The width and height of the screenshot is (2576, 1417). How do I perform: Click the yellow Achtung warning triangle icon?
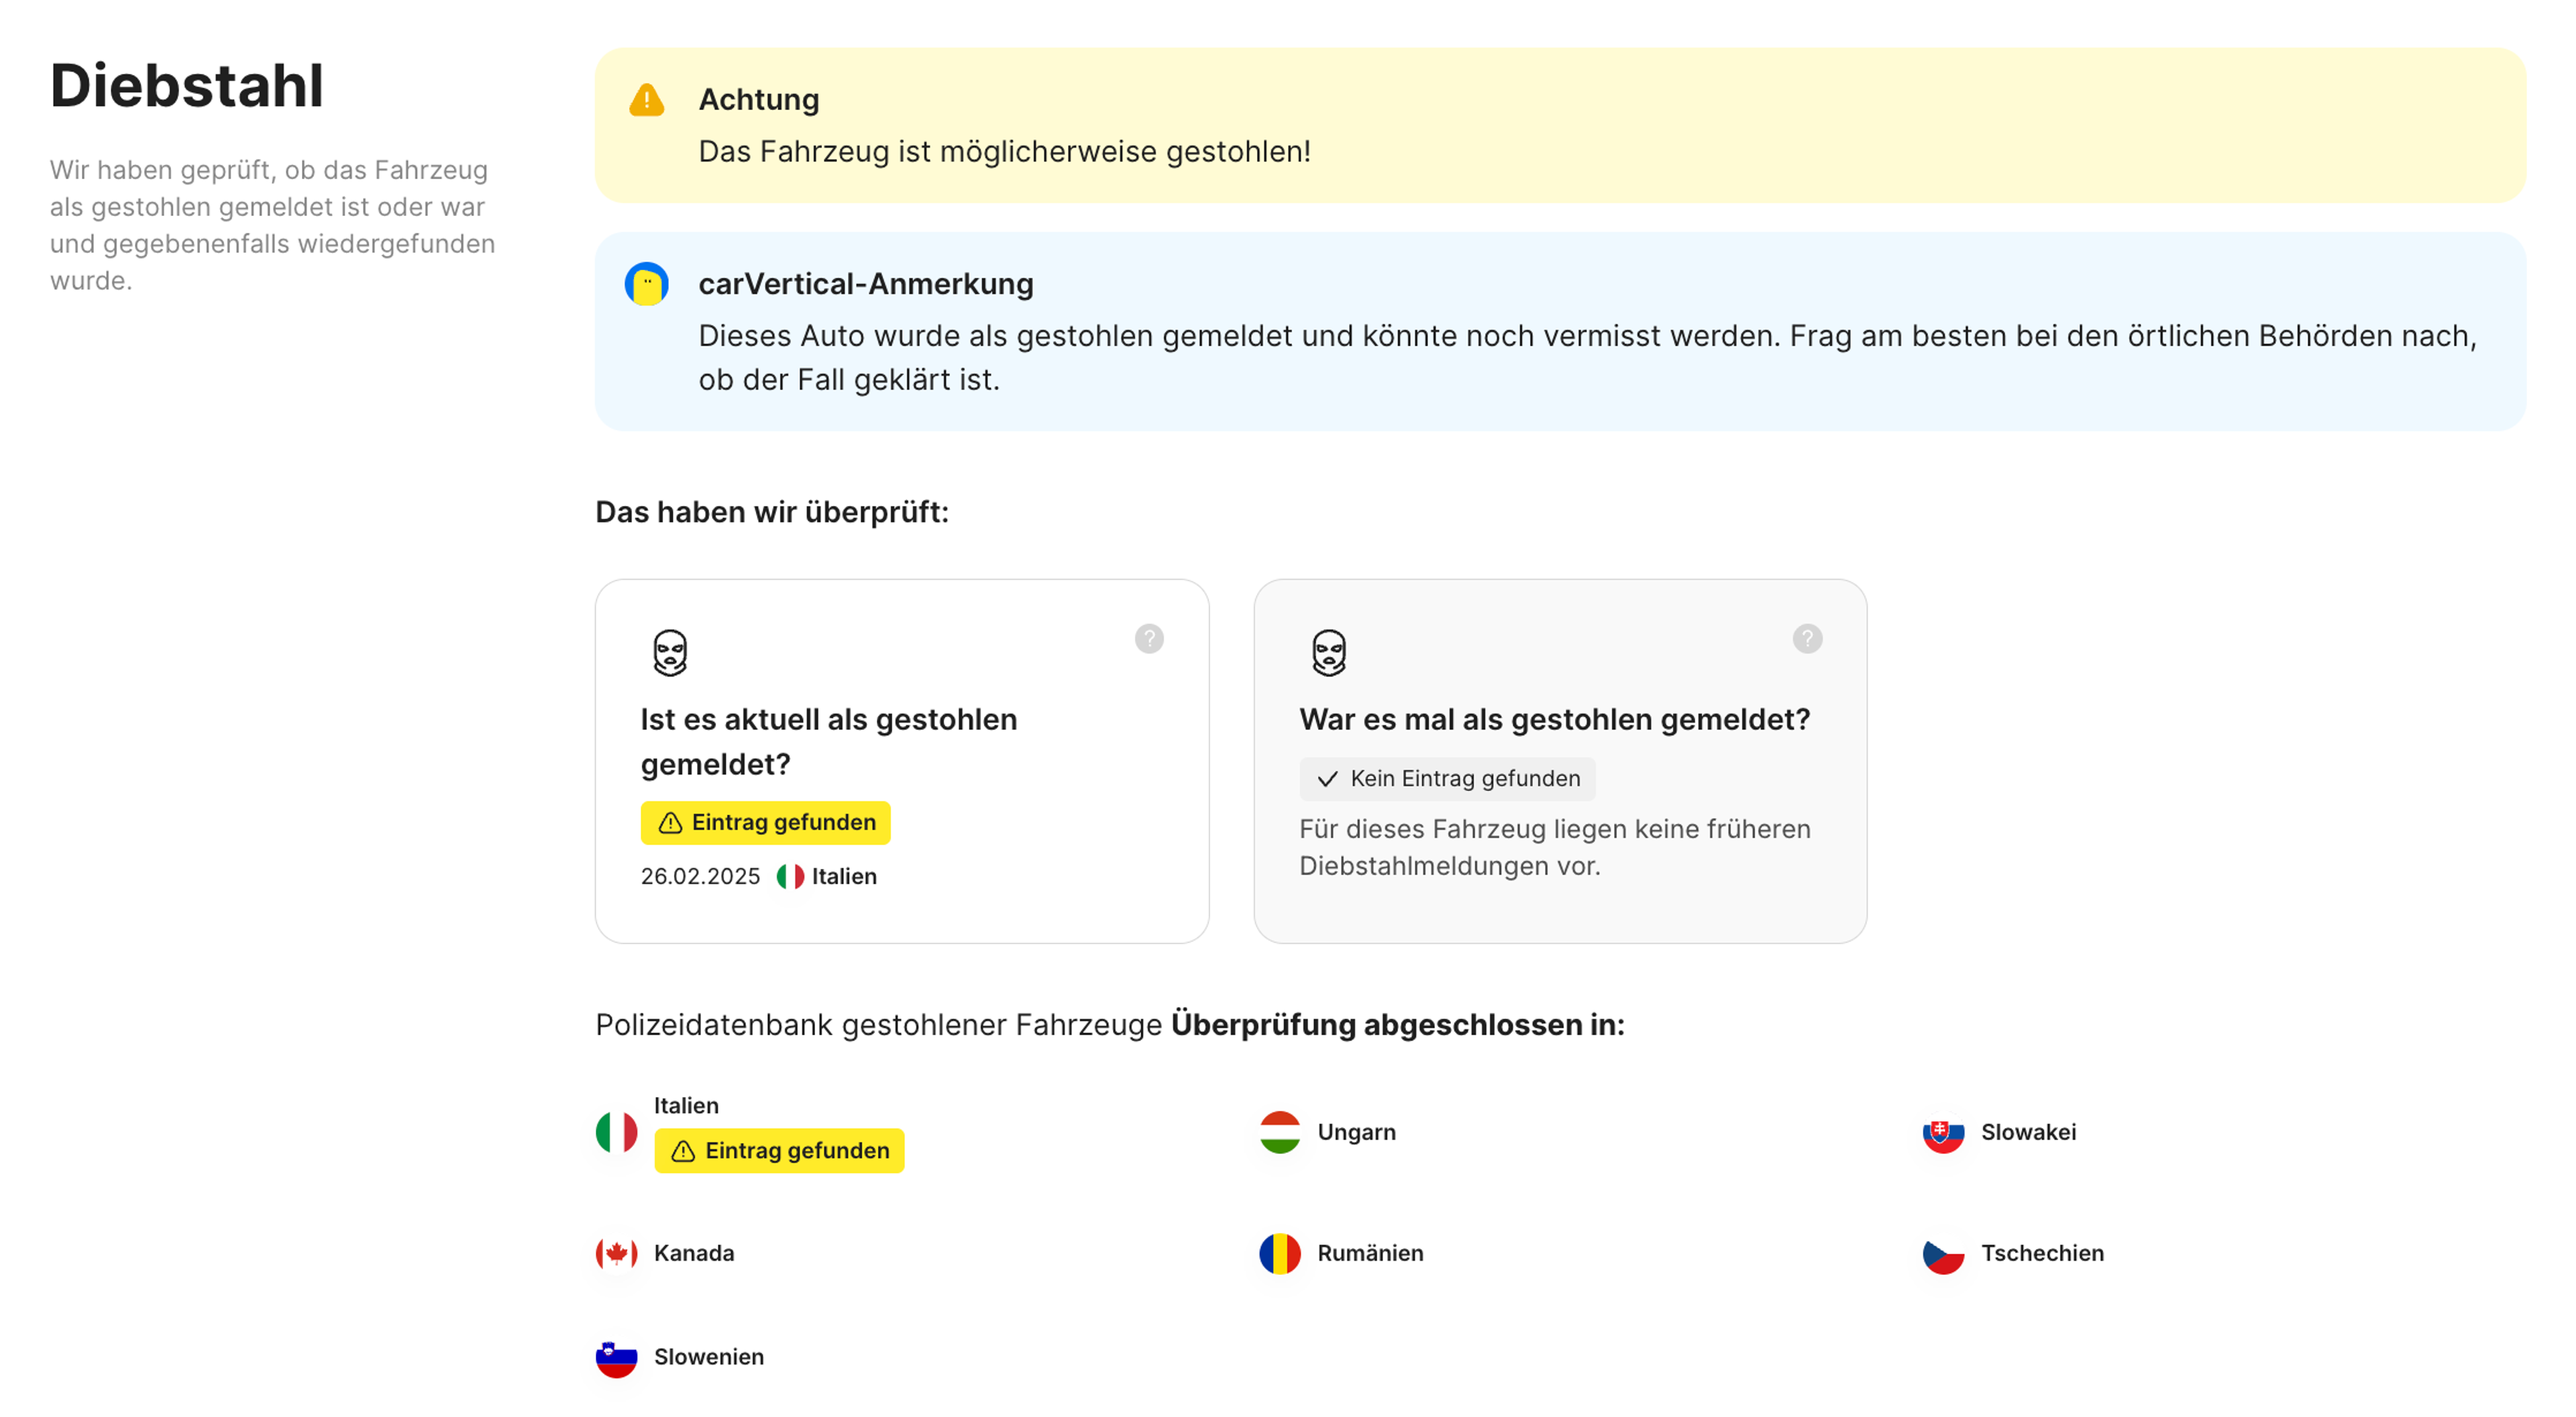[x=646, y=100]
